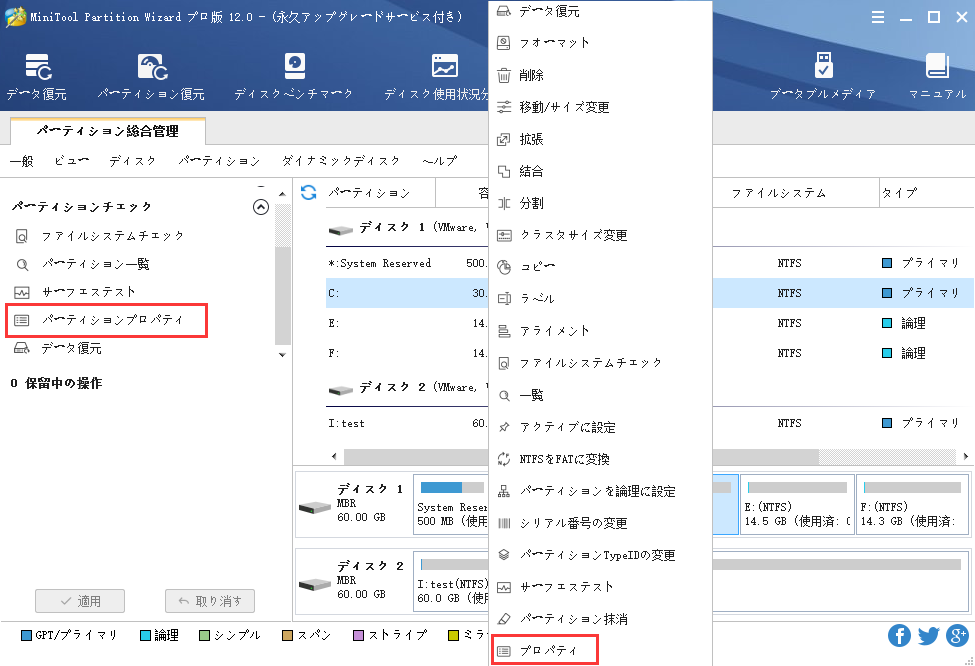975x666 pixels.
Task: Click the Twitter icon at bottom right
Action: tap(928, 635)
